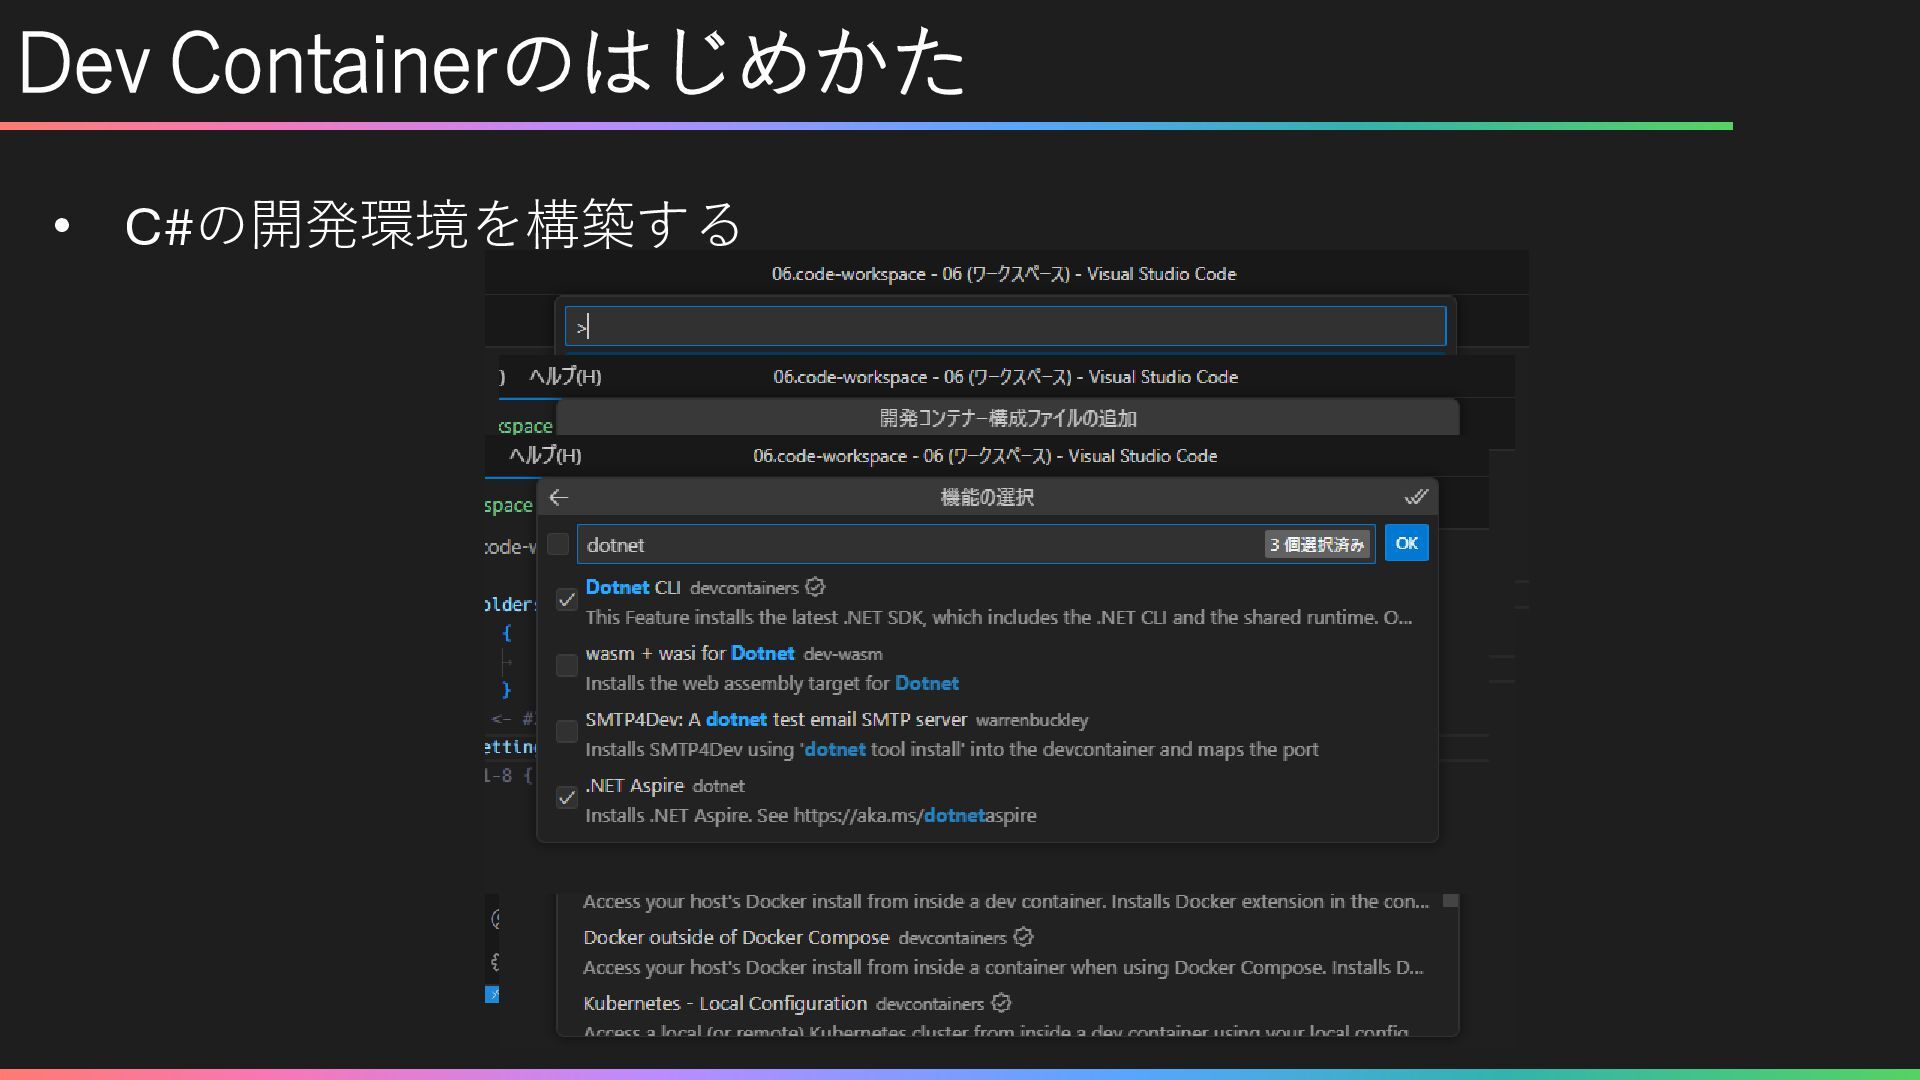Toggle the select-all checkbox beside dotnet search
Screen dimensions: 1920x1080
point(558,543)
